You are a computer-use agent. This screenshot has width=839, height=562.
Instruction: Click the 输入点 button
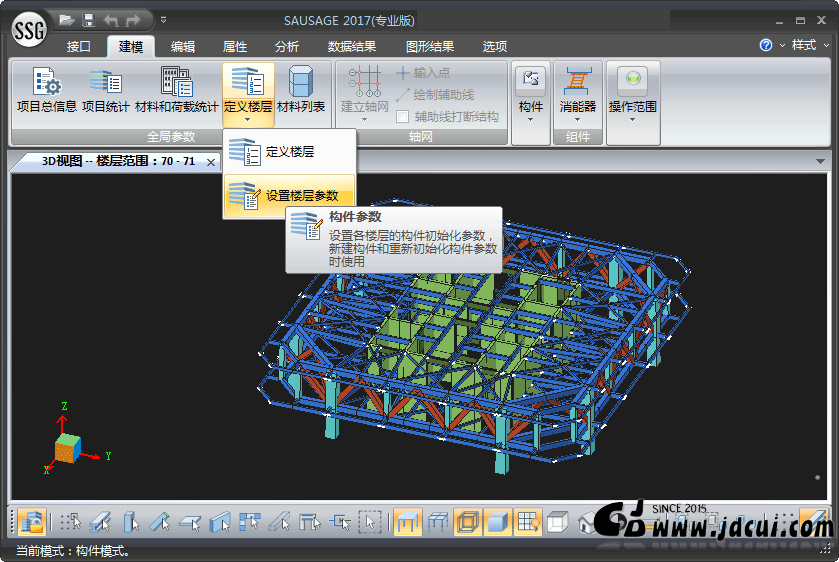coord(423,72)
